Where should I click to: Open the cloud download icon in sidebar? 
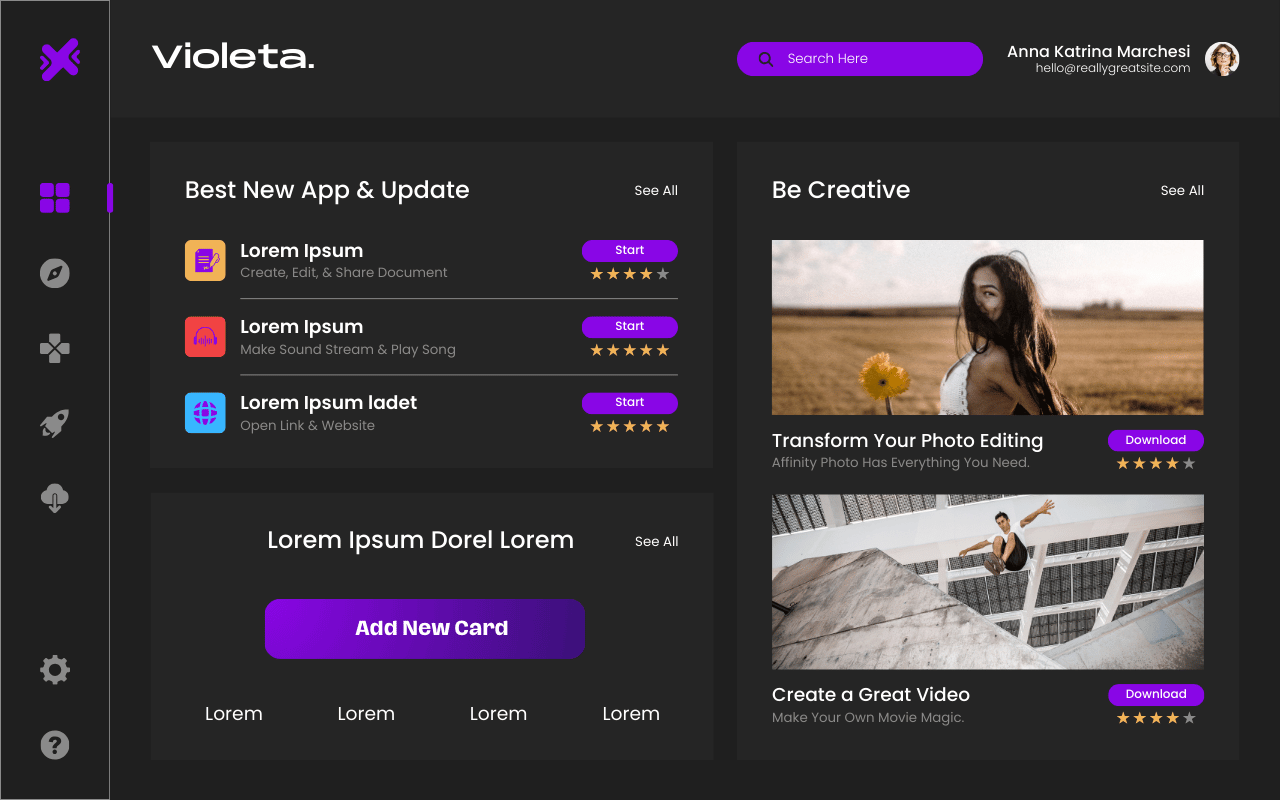coord(55,498)
